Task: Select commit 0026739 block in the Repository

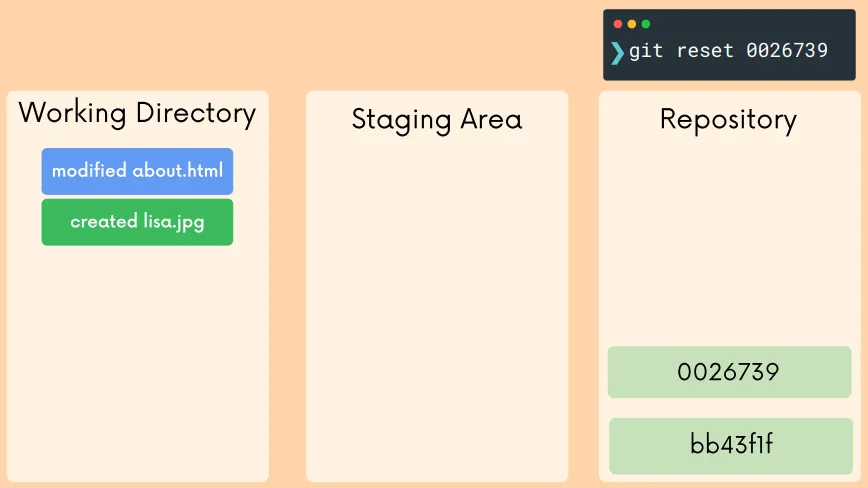Action: pos(729,372)
